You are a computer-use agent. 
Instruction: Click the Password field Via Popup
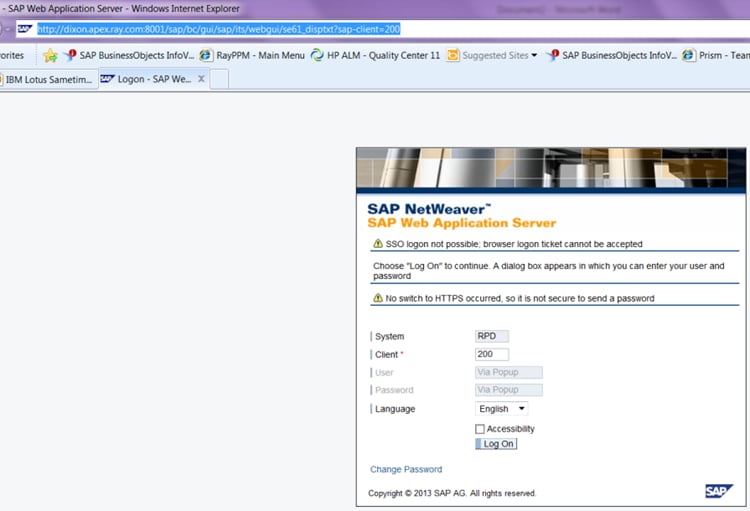coord(509,390)
